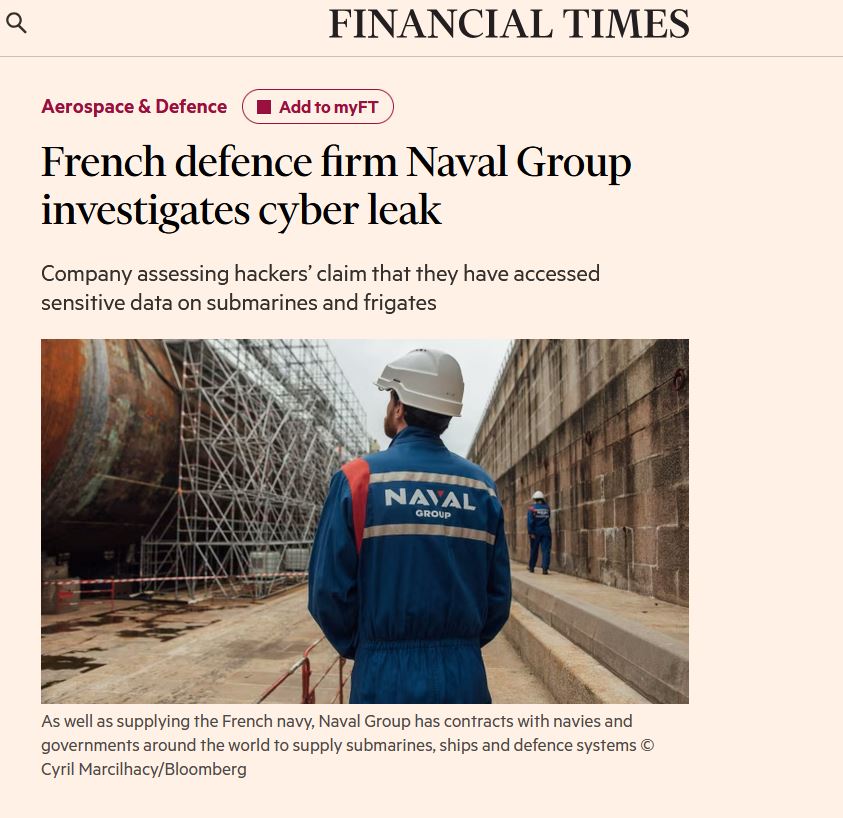The width and height of the screenshot is (843, 818).
Task: Click the copyright symbol in the caption
Action: click(646, 745)
